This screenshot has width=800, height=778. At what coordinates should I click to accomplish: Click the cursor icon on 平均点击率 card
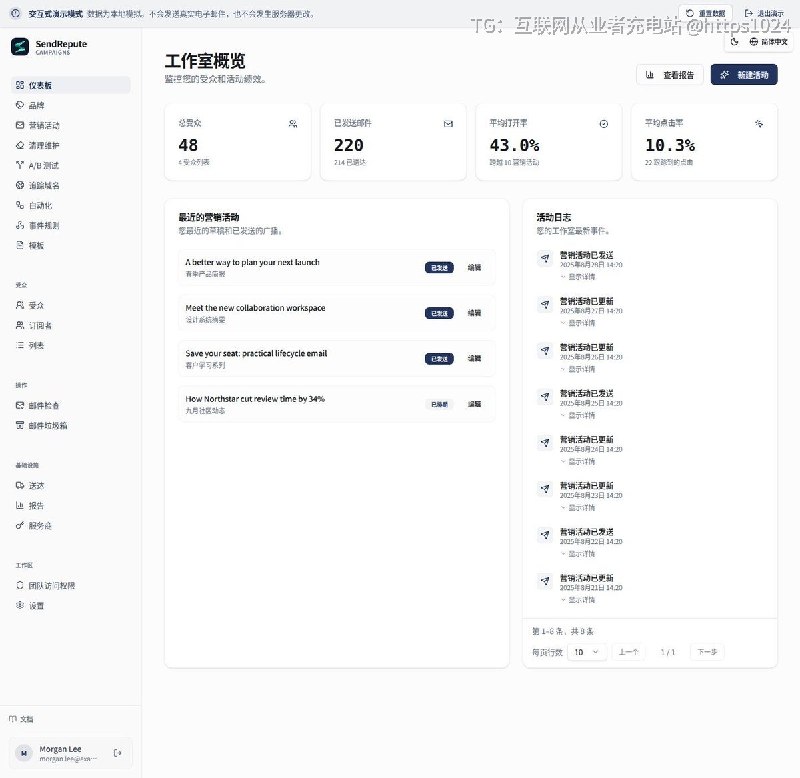click(x=759, y=123)
